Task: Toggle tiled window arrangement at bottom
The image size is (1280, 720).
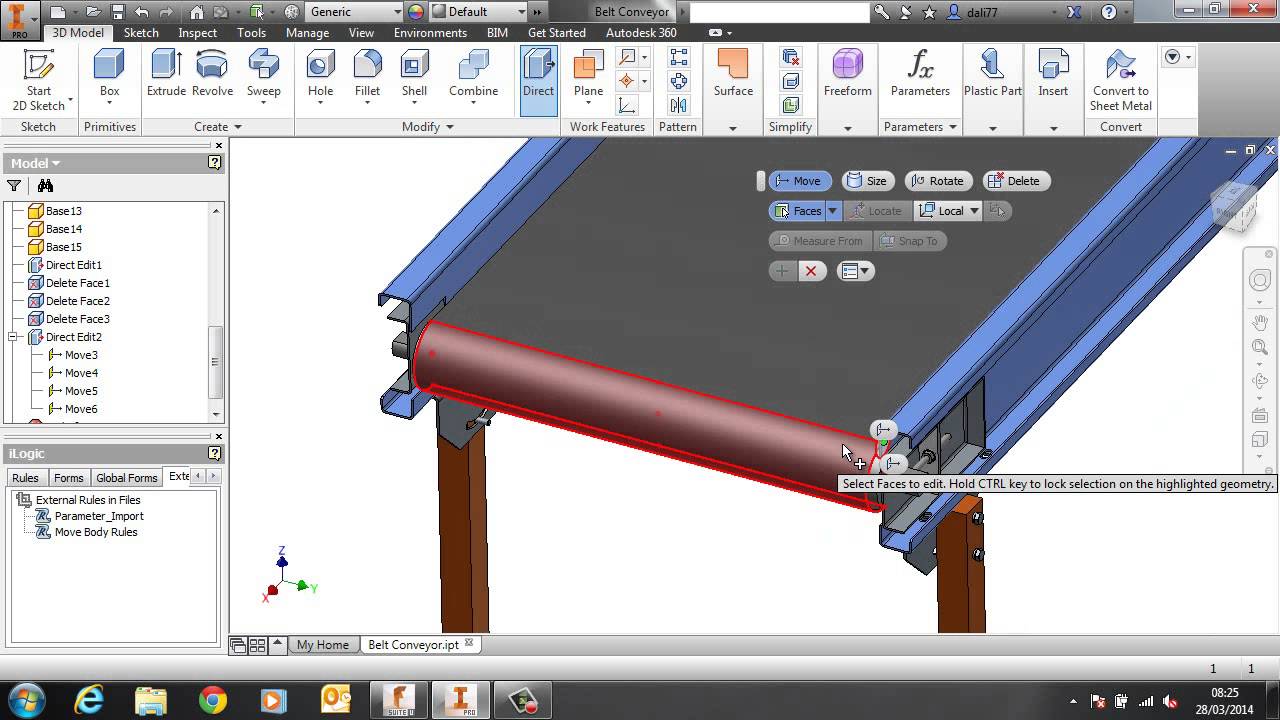Action: (257, 645)
